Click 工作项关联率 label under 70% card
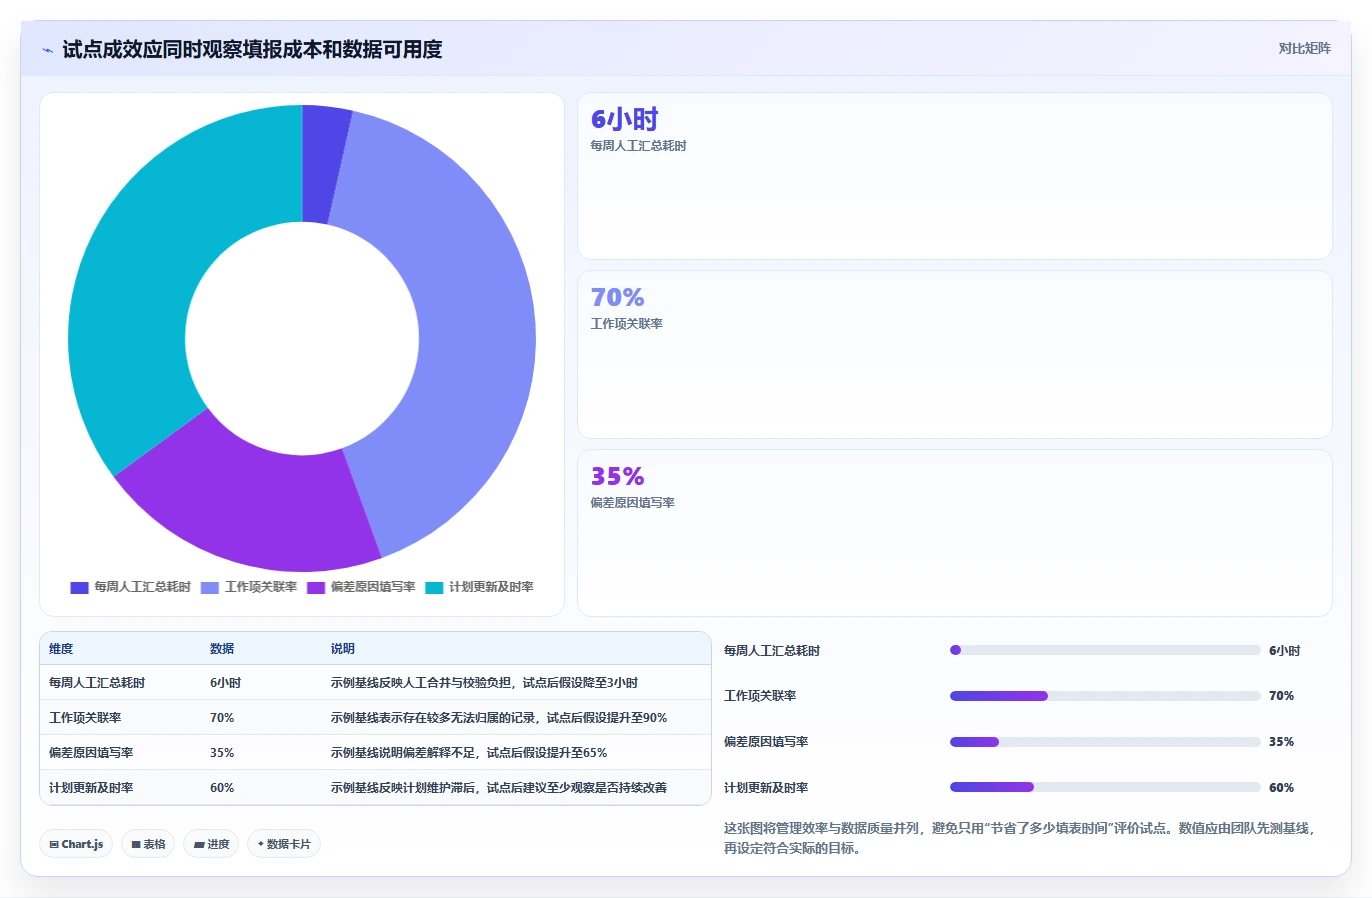 pos(626,324)
